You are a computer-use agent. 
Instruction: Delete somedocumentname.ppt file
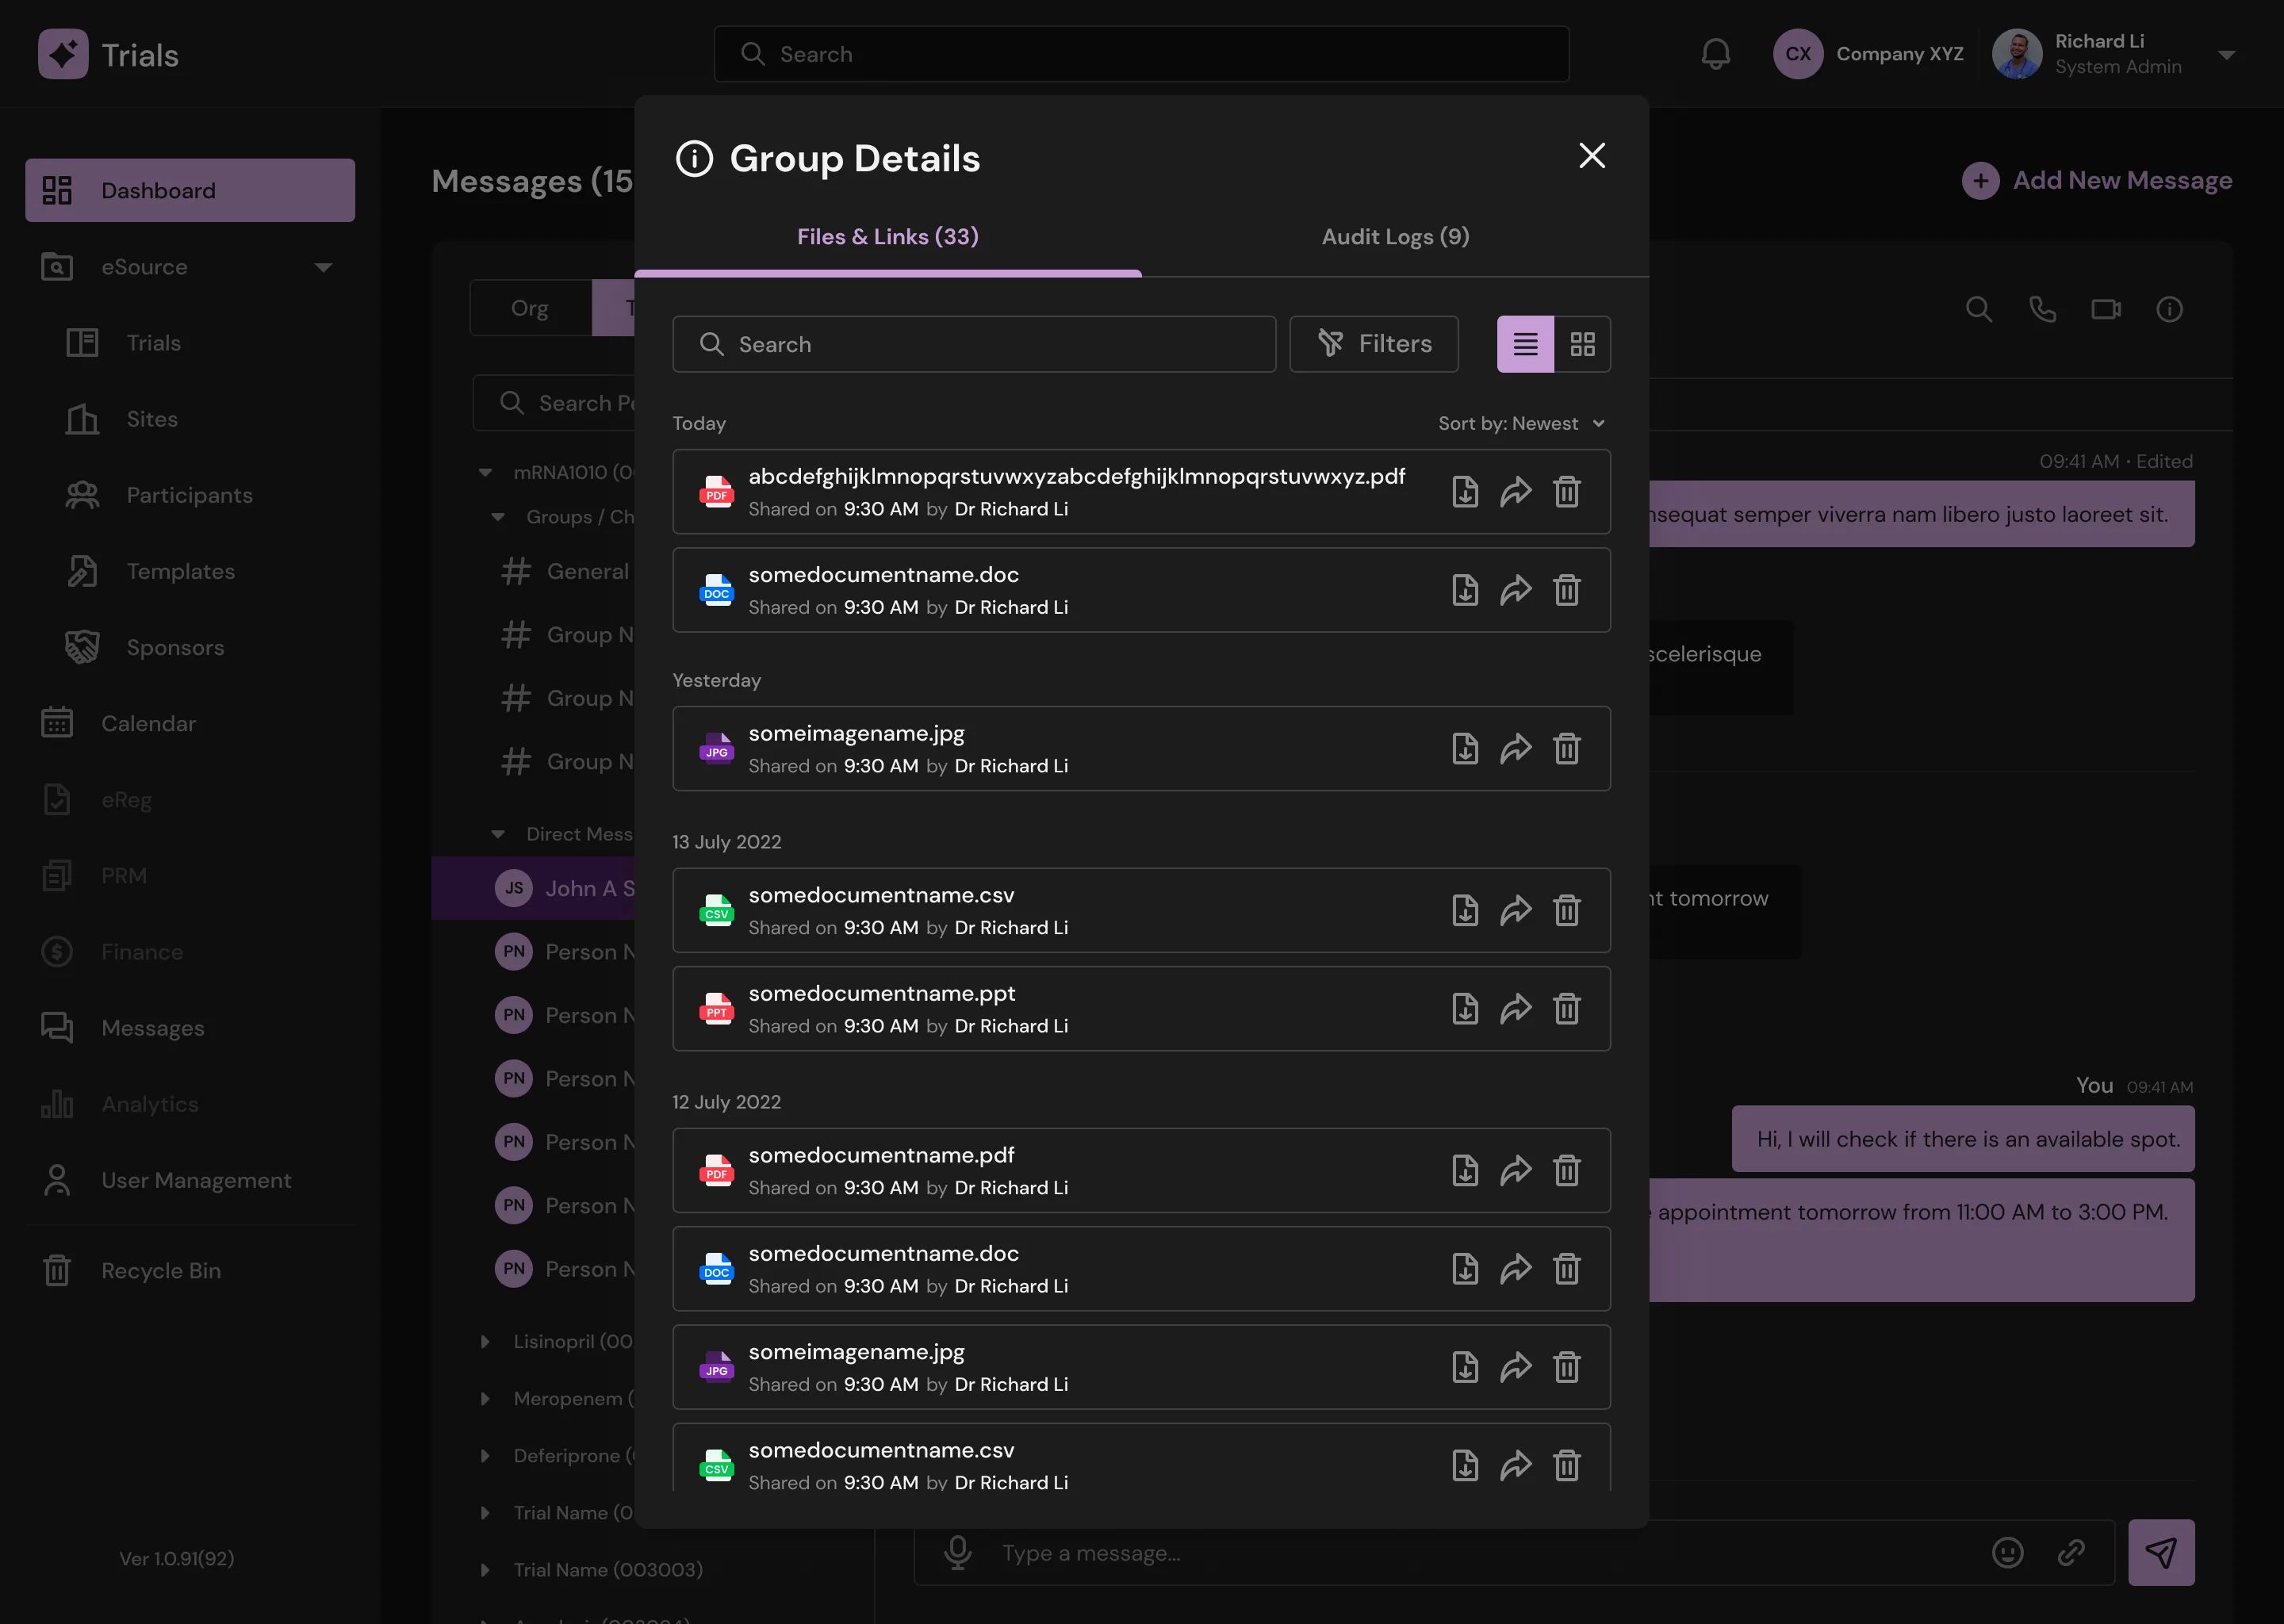pos(1567,1009)
